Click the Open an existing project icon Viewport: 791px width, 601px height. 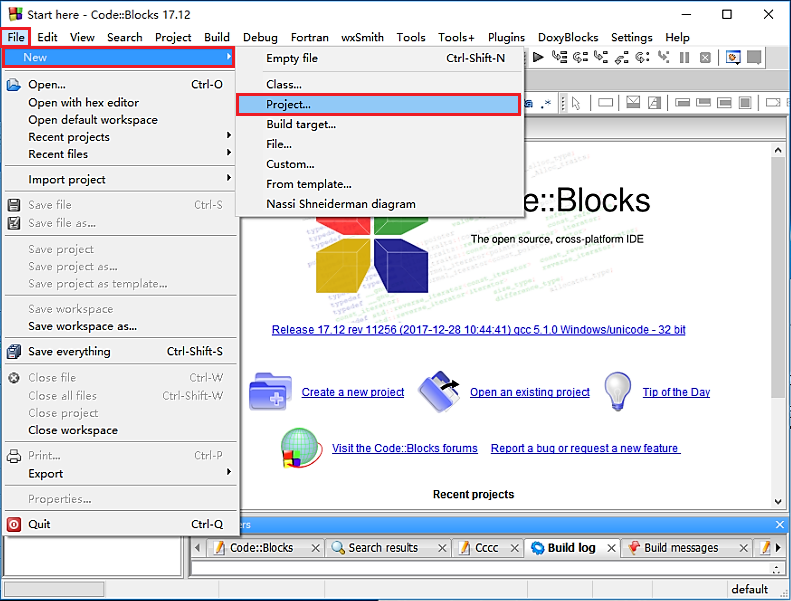click(x=438, y=392)
